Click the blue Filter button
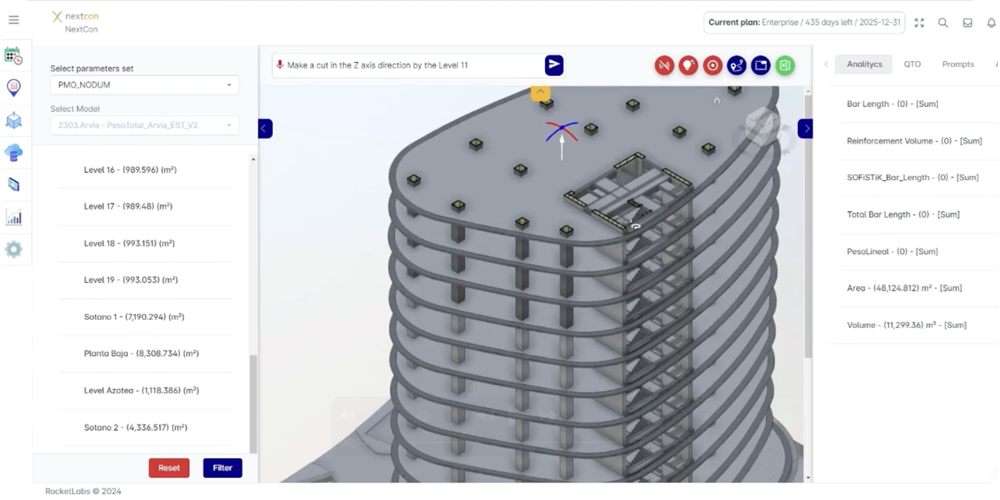Image resolution: width=1000 pixels, height=500 pixels. point(222,467)
